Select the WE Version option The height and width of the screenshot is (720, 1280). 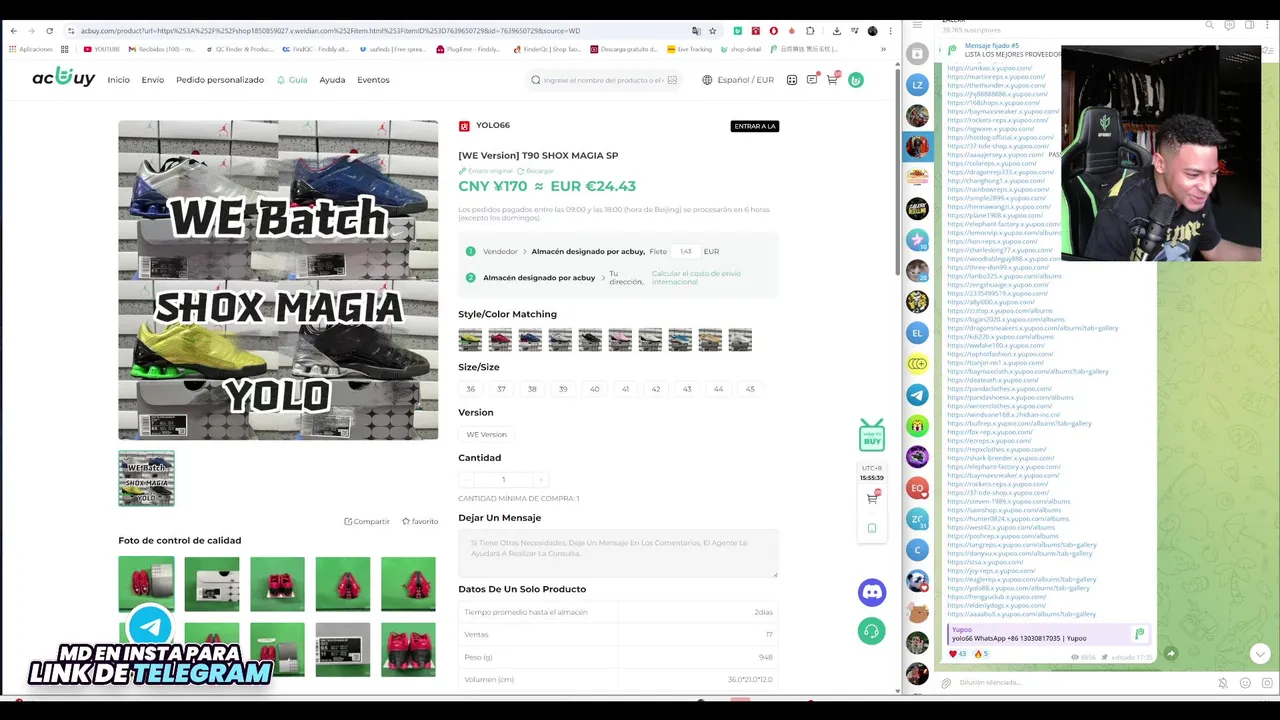click(x=487, y=434)
